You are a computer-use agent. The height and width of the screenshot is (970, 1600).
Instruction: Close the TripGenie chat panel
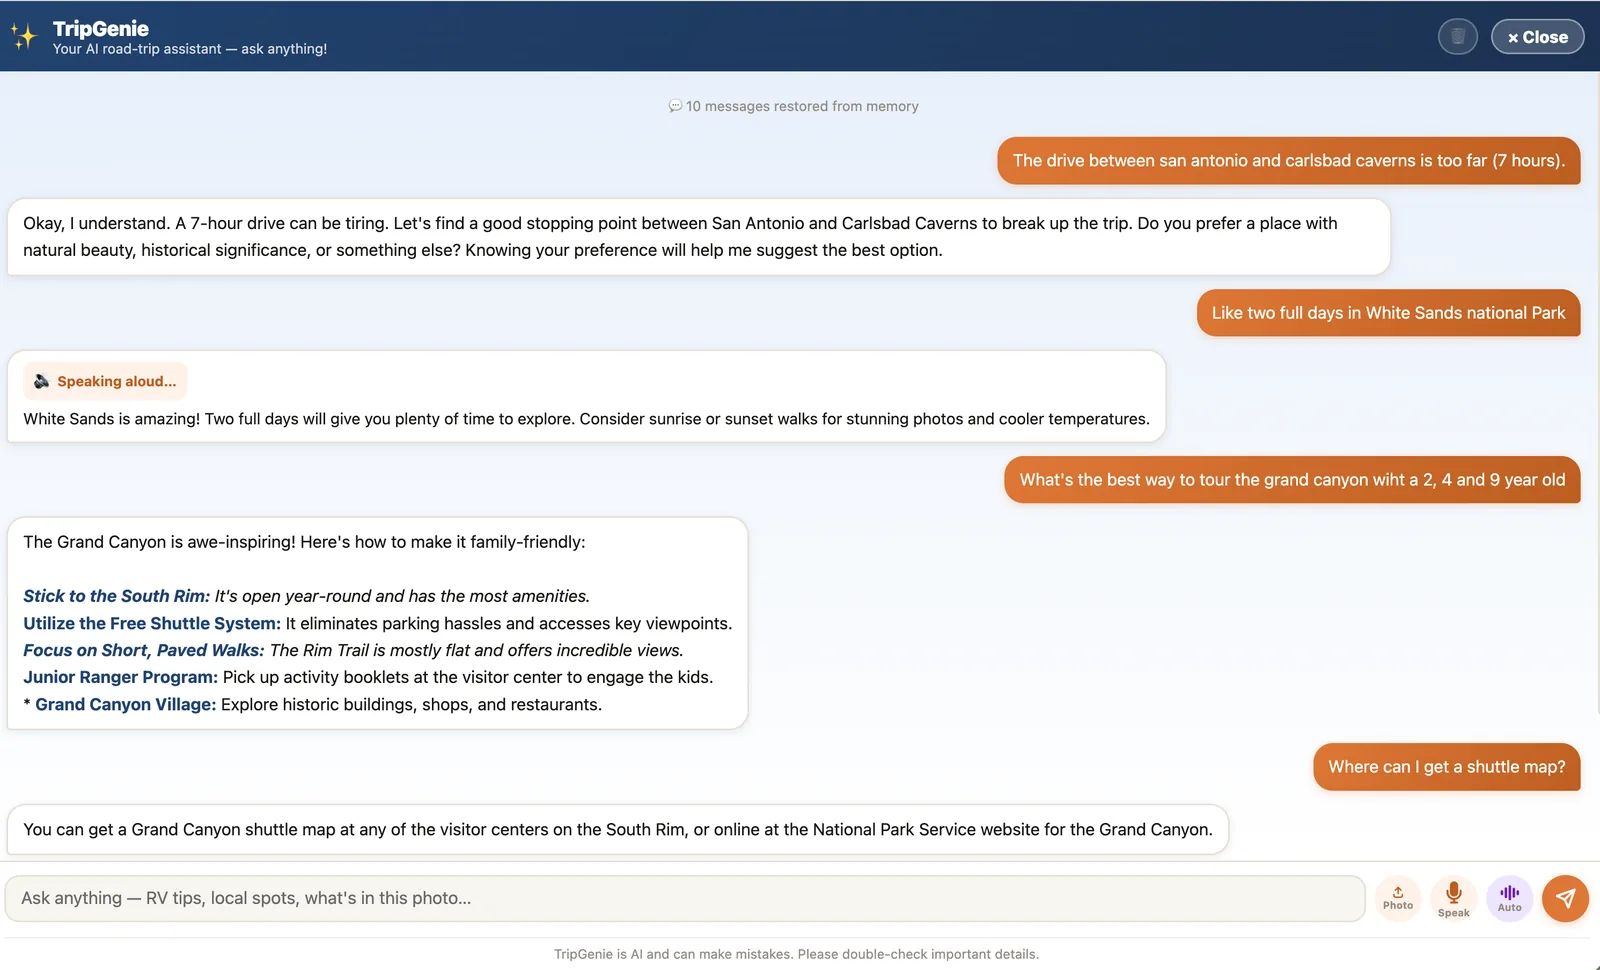click(x=1537, y=37)
